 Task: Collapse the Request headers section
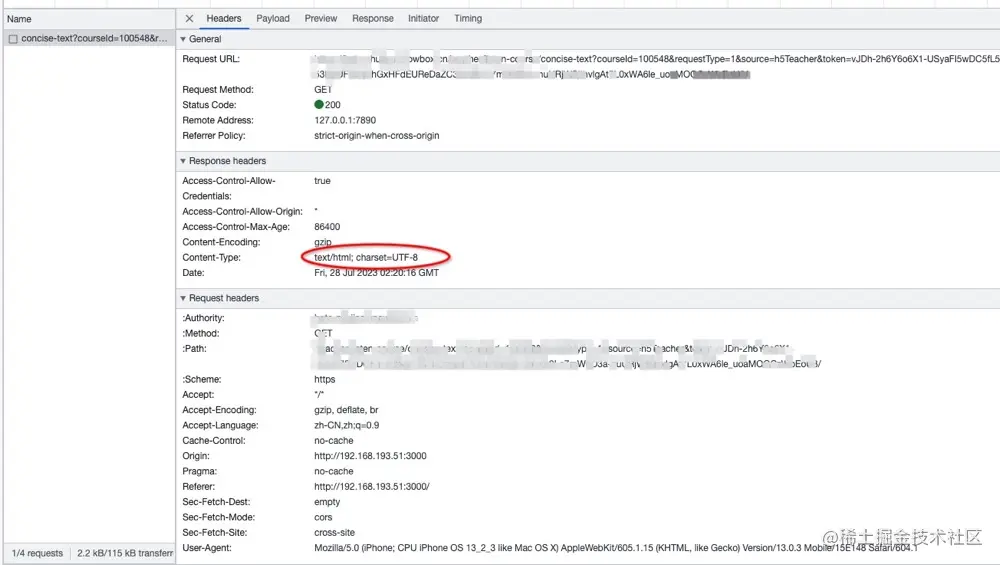[183, 298]
